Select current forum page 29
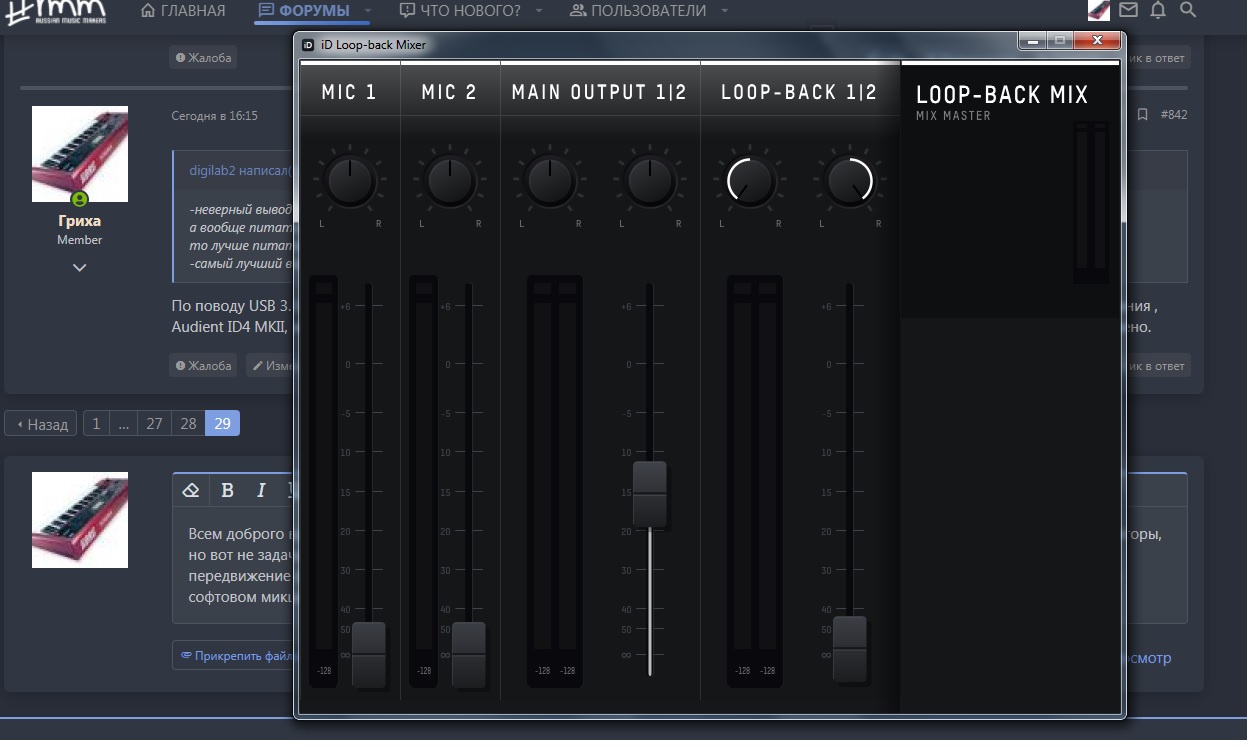 222,424
